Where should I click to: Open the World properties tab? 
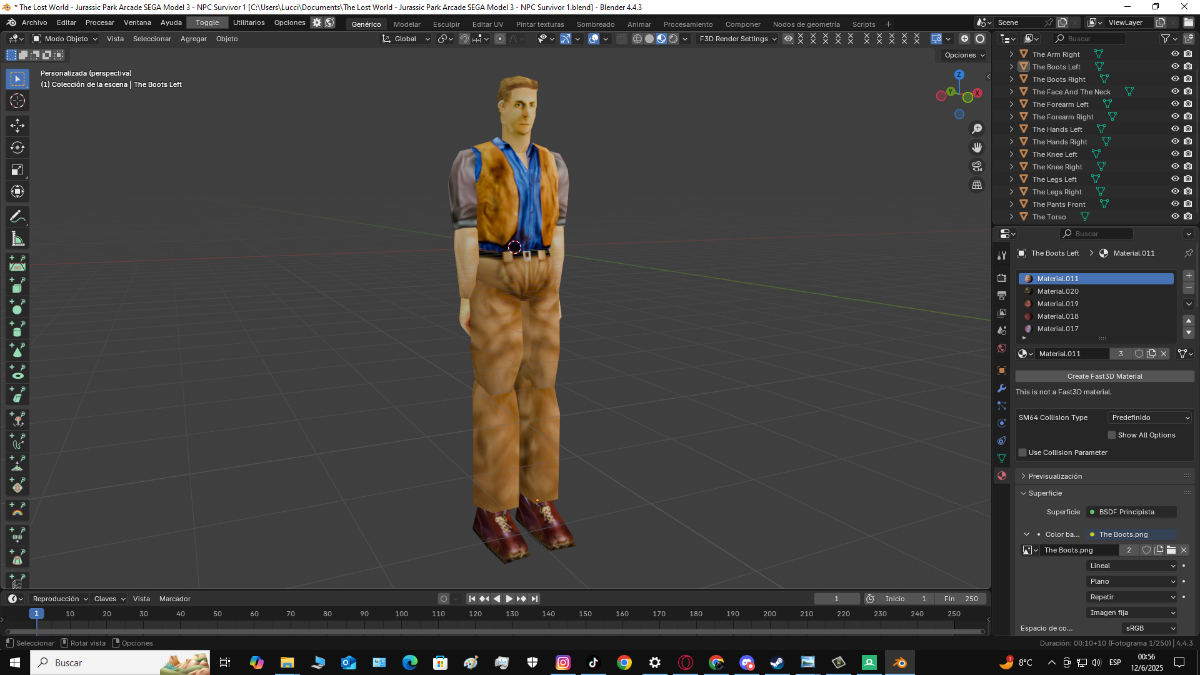tap(1001, 349)
